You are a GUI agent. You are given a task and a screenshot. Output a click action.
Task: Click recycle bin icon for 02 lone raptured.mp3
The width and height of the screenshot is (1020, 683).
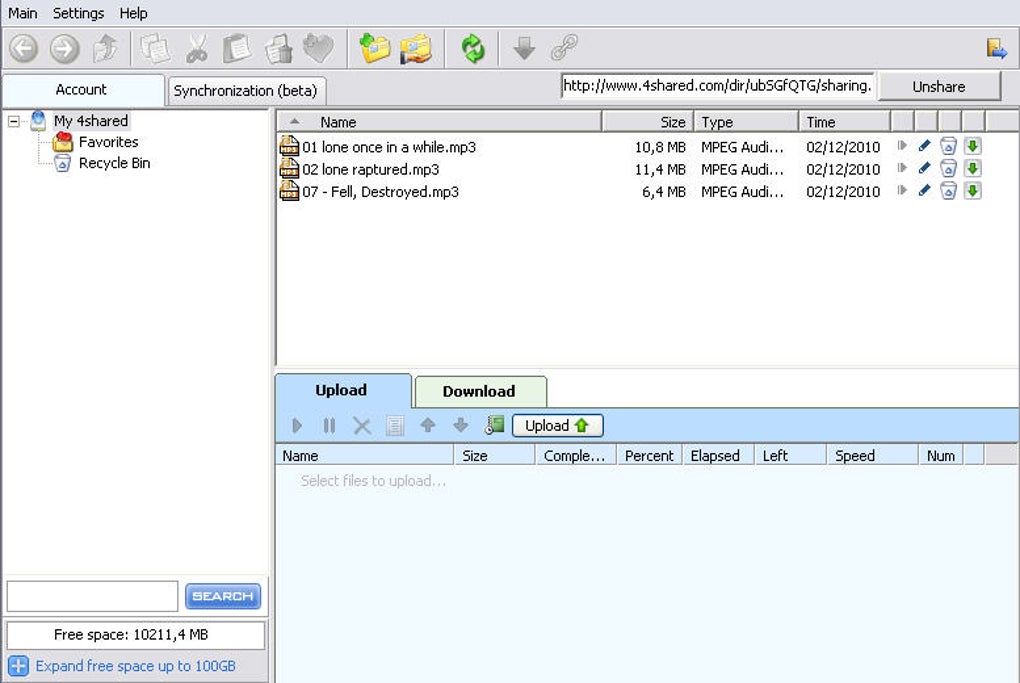948,168
